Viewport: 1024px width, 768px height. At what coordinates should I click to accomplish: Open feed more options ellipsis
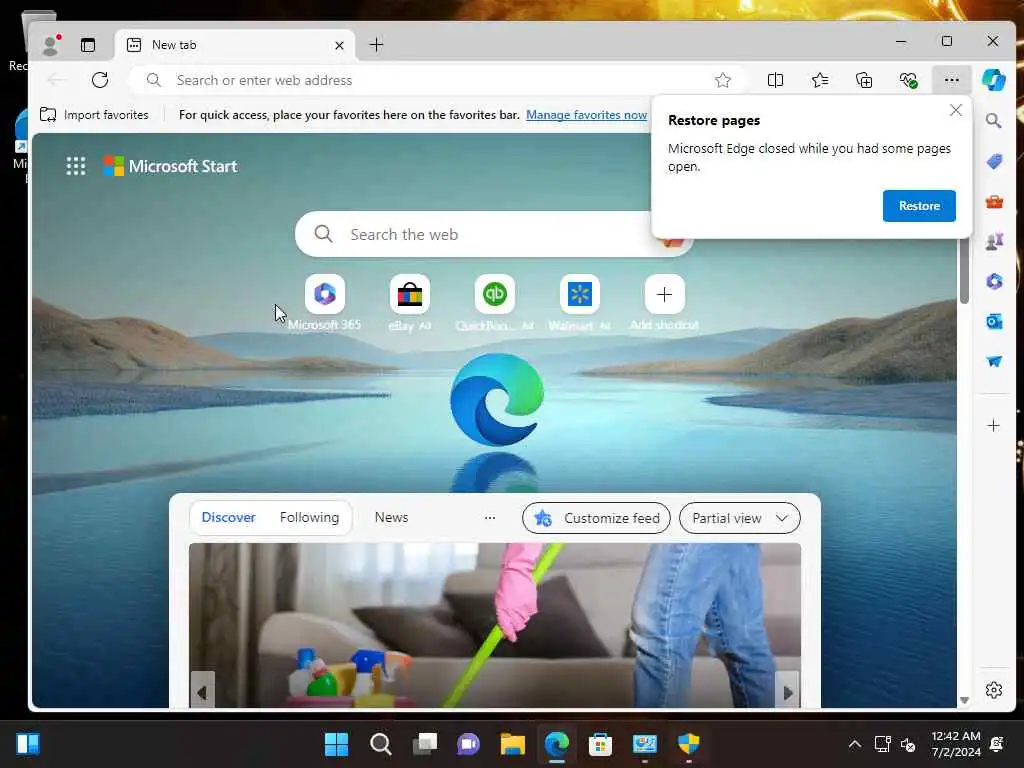(490, 518)
